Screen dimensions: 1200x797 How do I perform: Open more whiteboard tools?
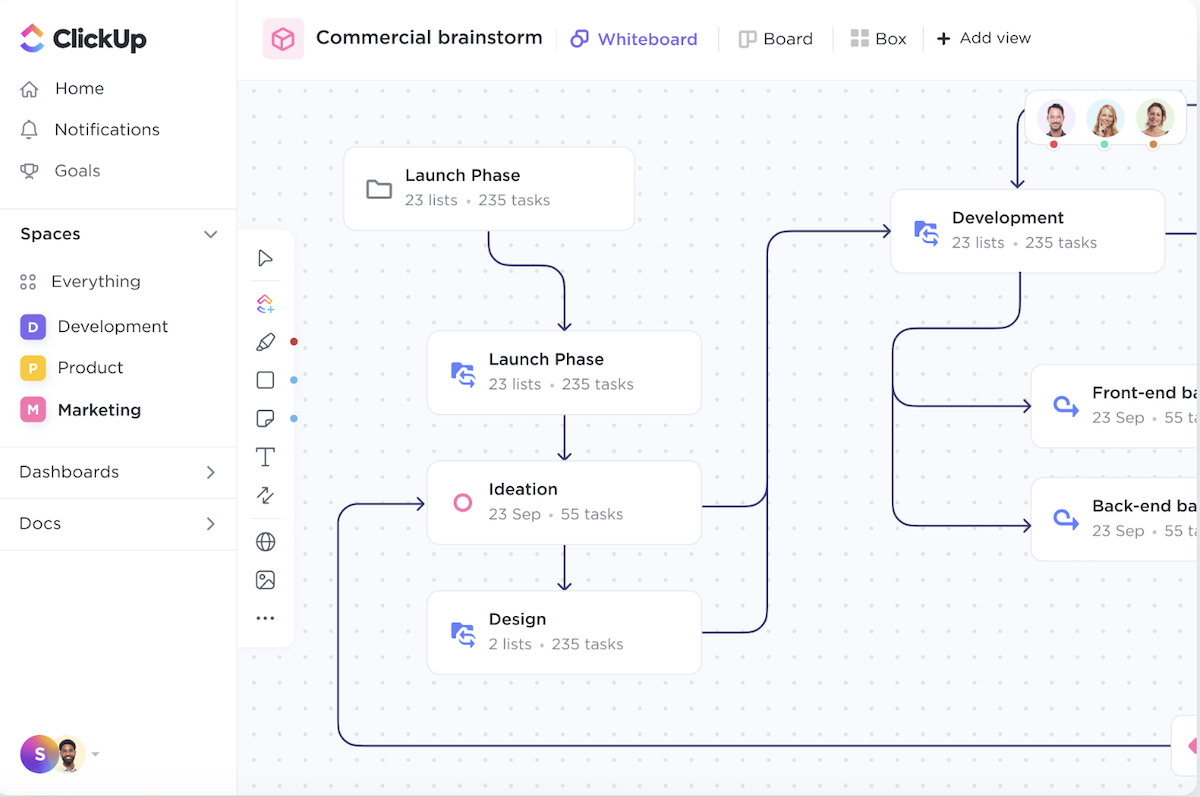[x=264, y=617]
